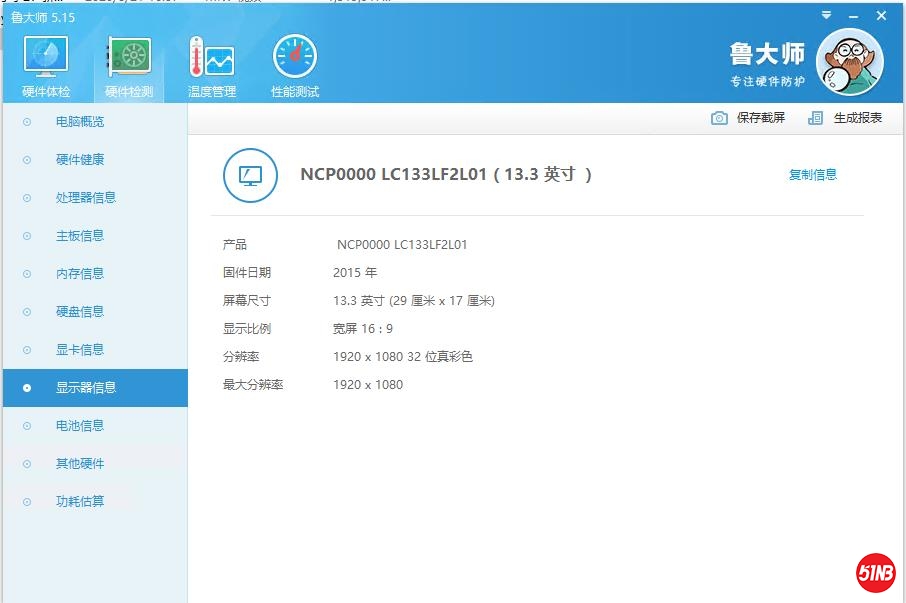Open the 性能测试 performance test tab

click(x=295, y=66)
